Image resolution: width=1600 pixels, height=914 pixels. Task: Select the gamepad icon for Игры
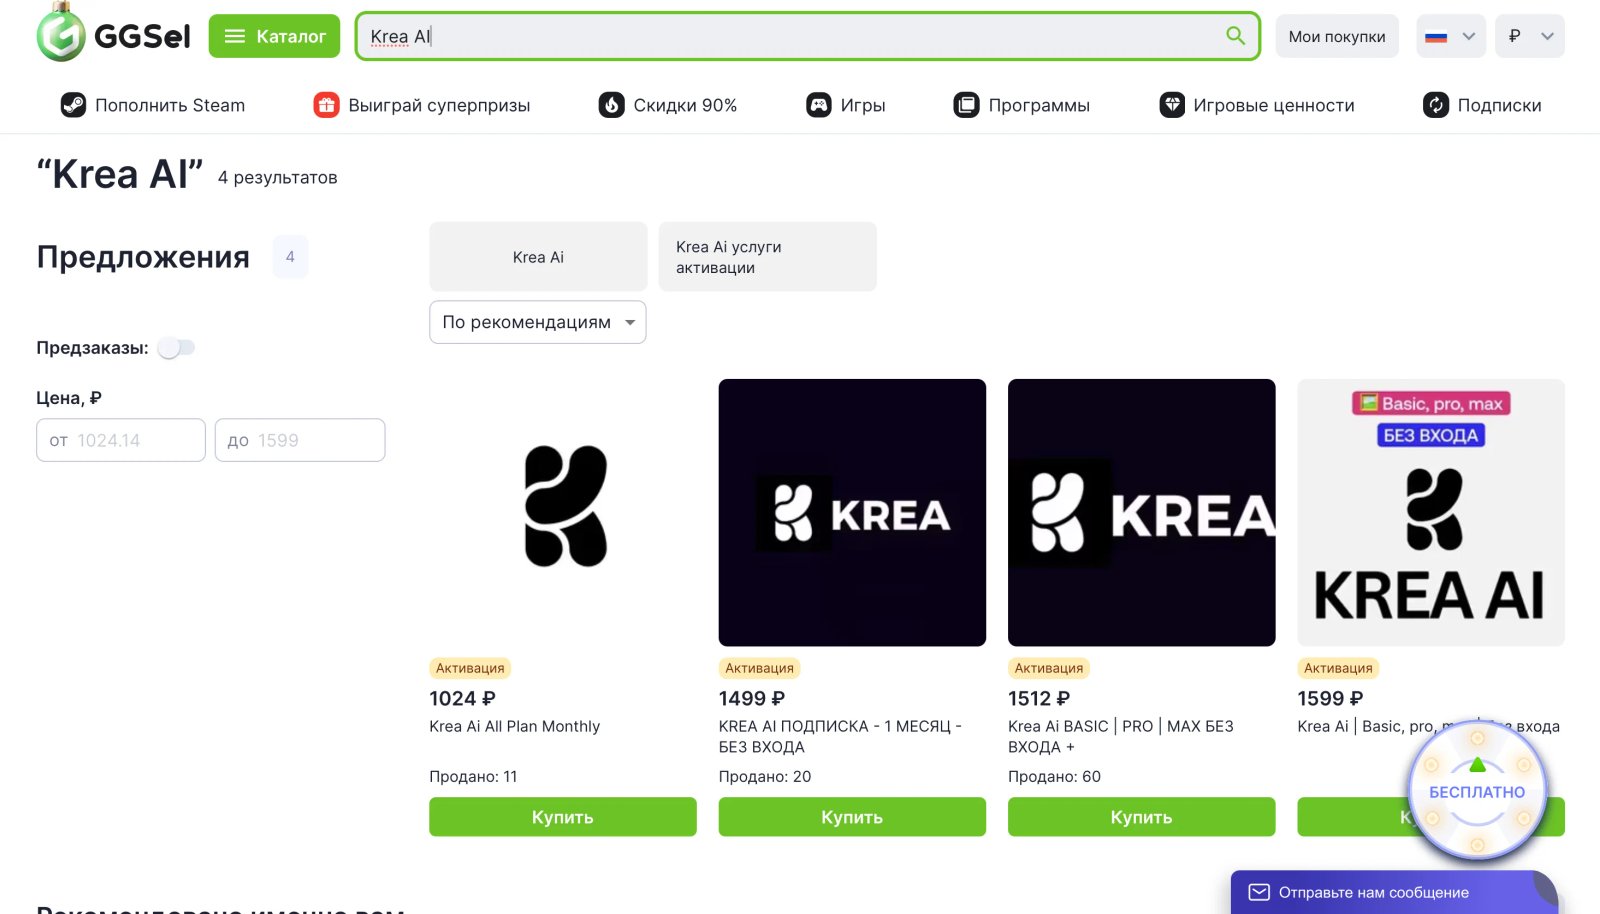click(819, 104)
